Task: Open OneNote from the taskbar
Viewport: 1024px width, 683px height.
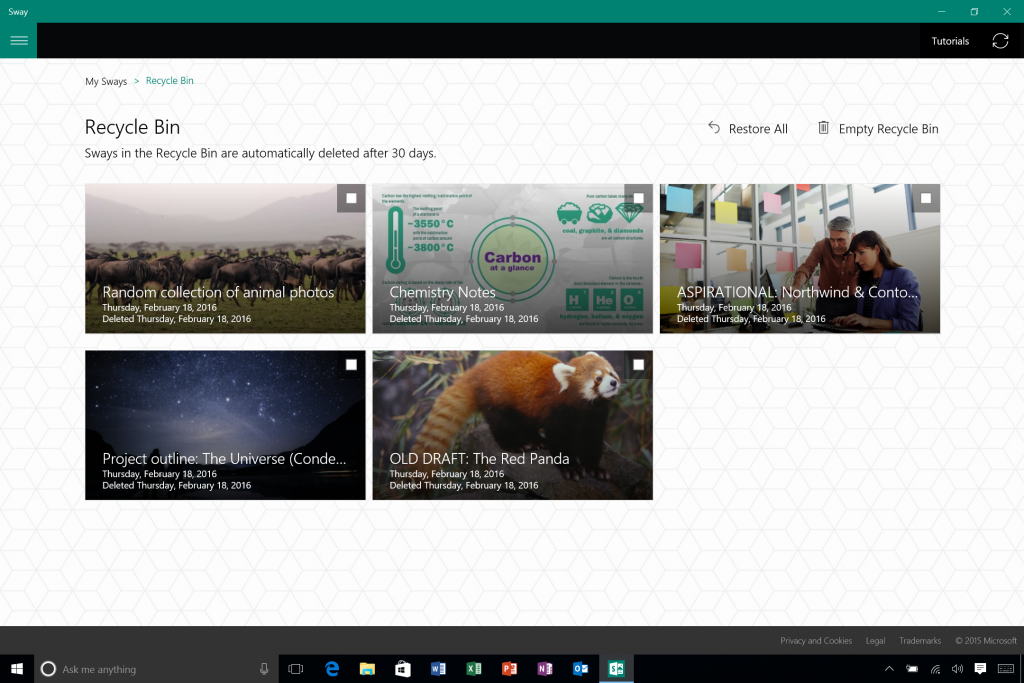Action: click(545, 669)
